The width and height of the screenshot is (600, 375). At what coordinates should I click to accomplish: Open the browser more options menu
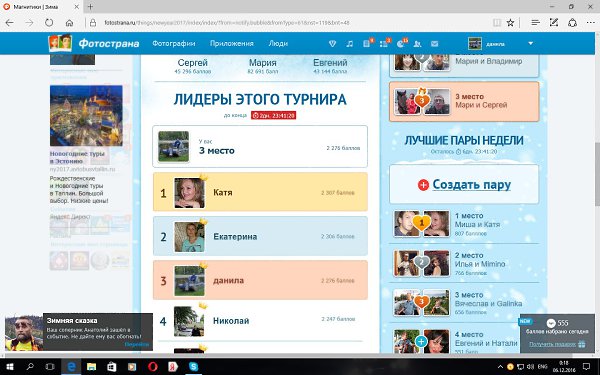(590, 23)
